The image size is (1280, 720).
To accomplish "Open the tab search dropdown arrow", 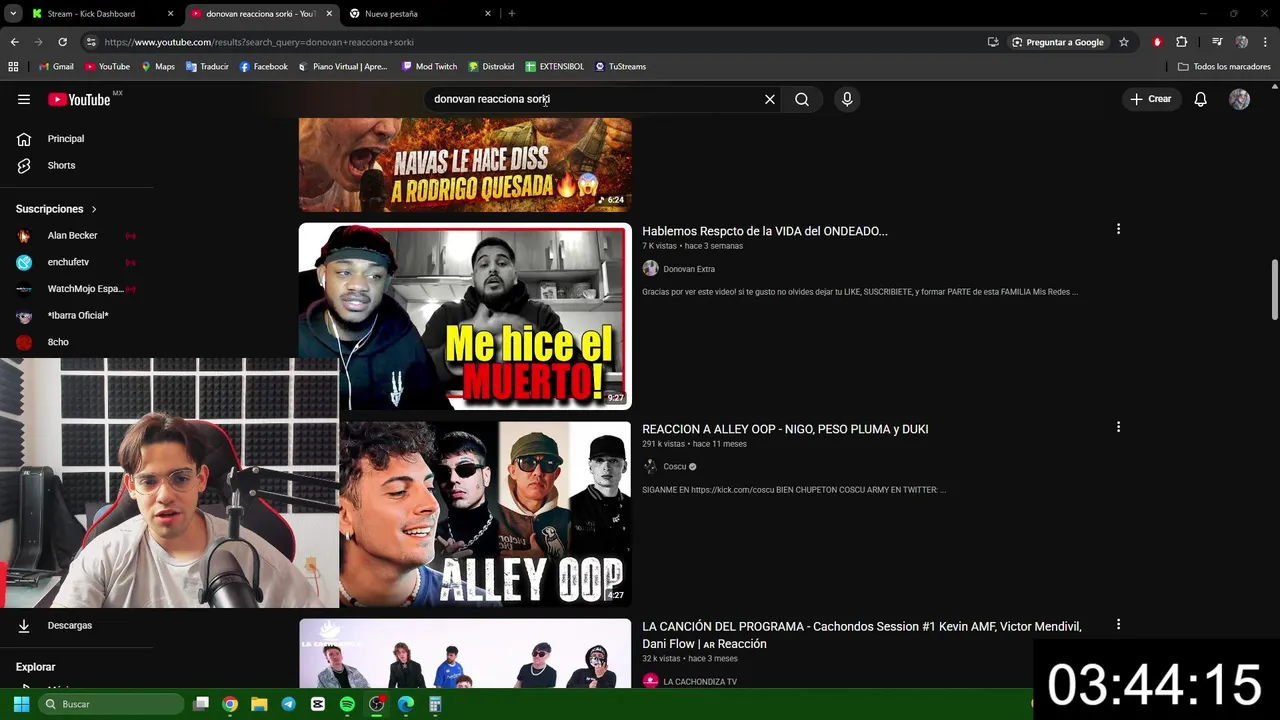I will point(13,14).
